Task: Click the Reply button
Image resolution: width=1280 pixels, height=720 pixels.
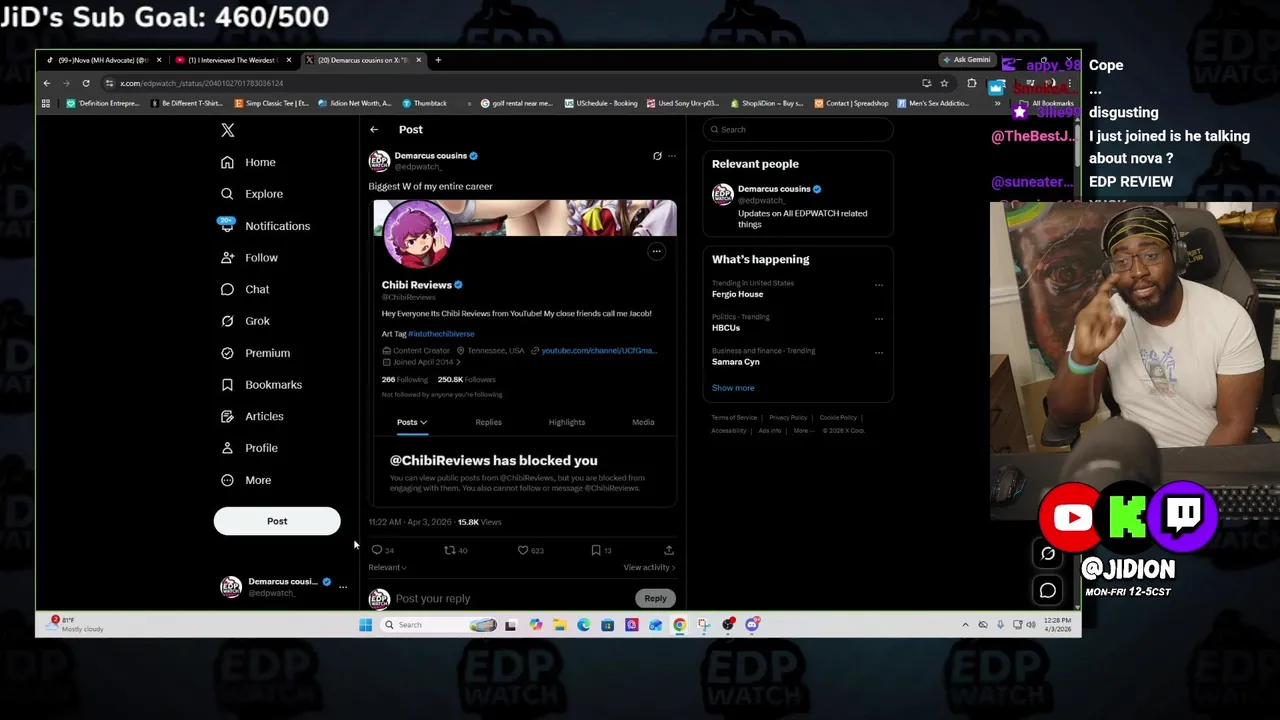Action: click(x=655, y=598)
